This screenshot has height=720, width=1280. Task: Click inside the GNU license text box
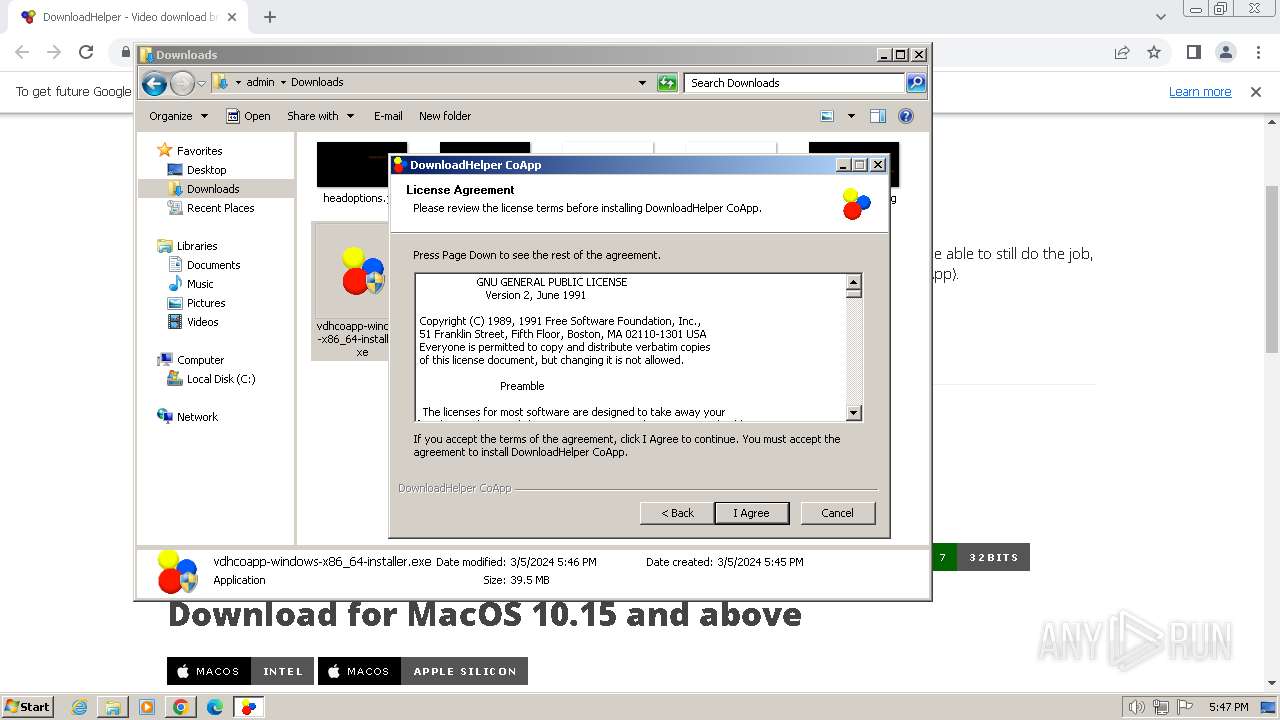[x=630, y=347]
